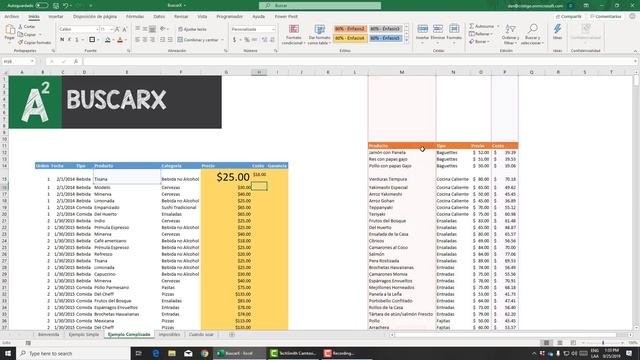Undo the last action

pos(66,6)
